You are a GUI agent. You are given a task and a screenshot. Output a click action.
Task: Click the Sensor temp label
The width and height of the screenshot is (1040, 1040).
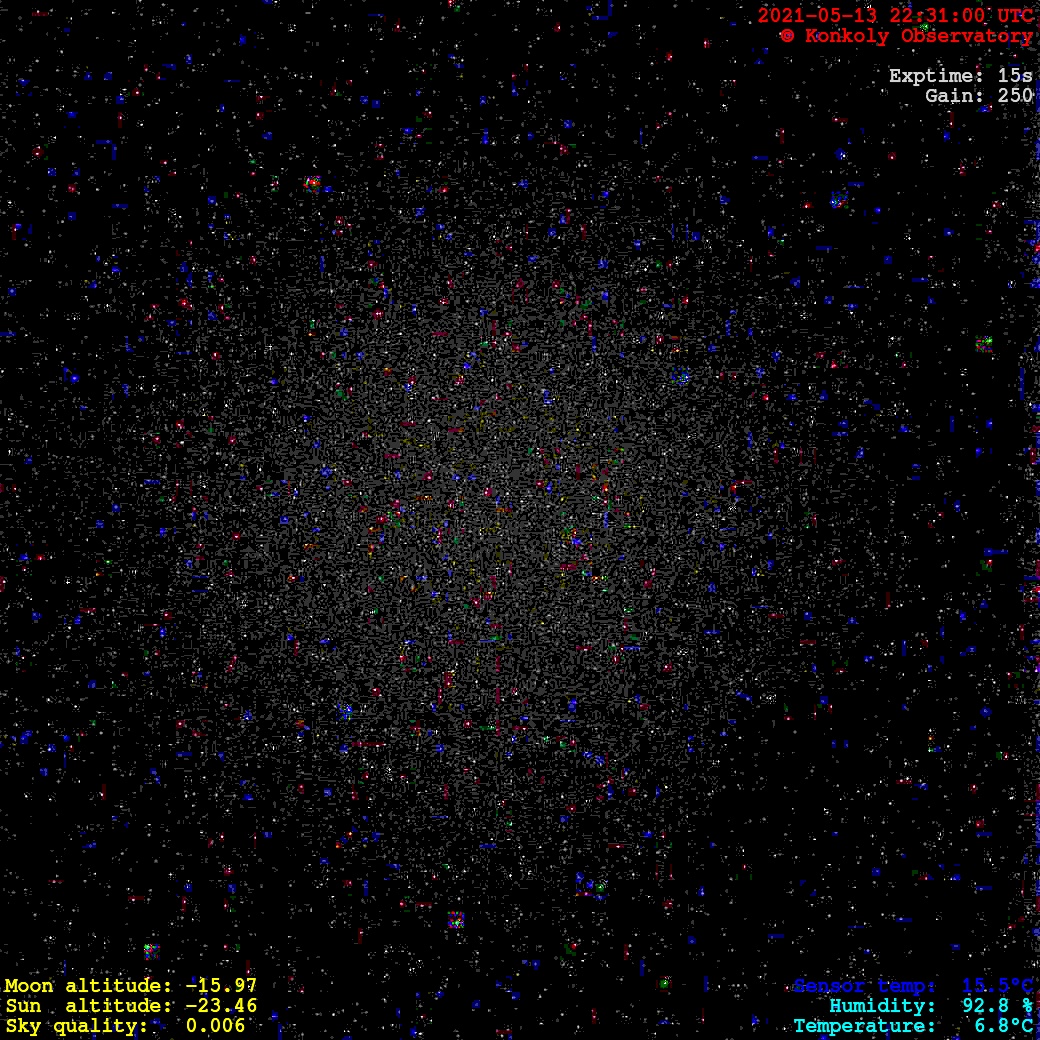(x=865, y=986)
